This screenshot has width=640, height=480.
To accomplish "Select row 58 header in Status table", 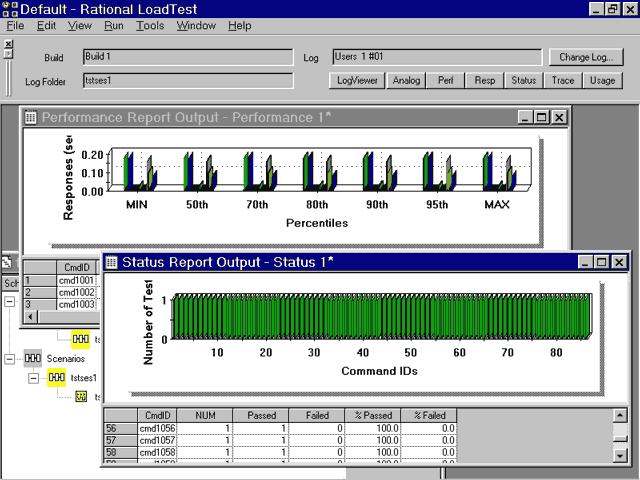I will click(x=121, y=452).
